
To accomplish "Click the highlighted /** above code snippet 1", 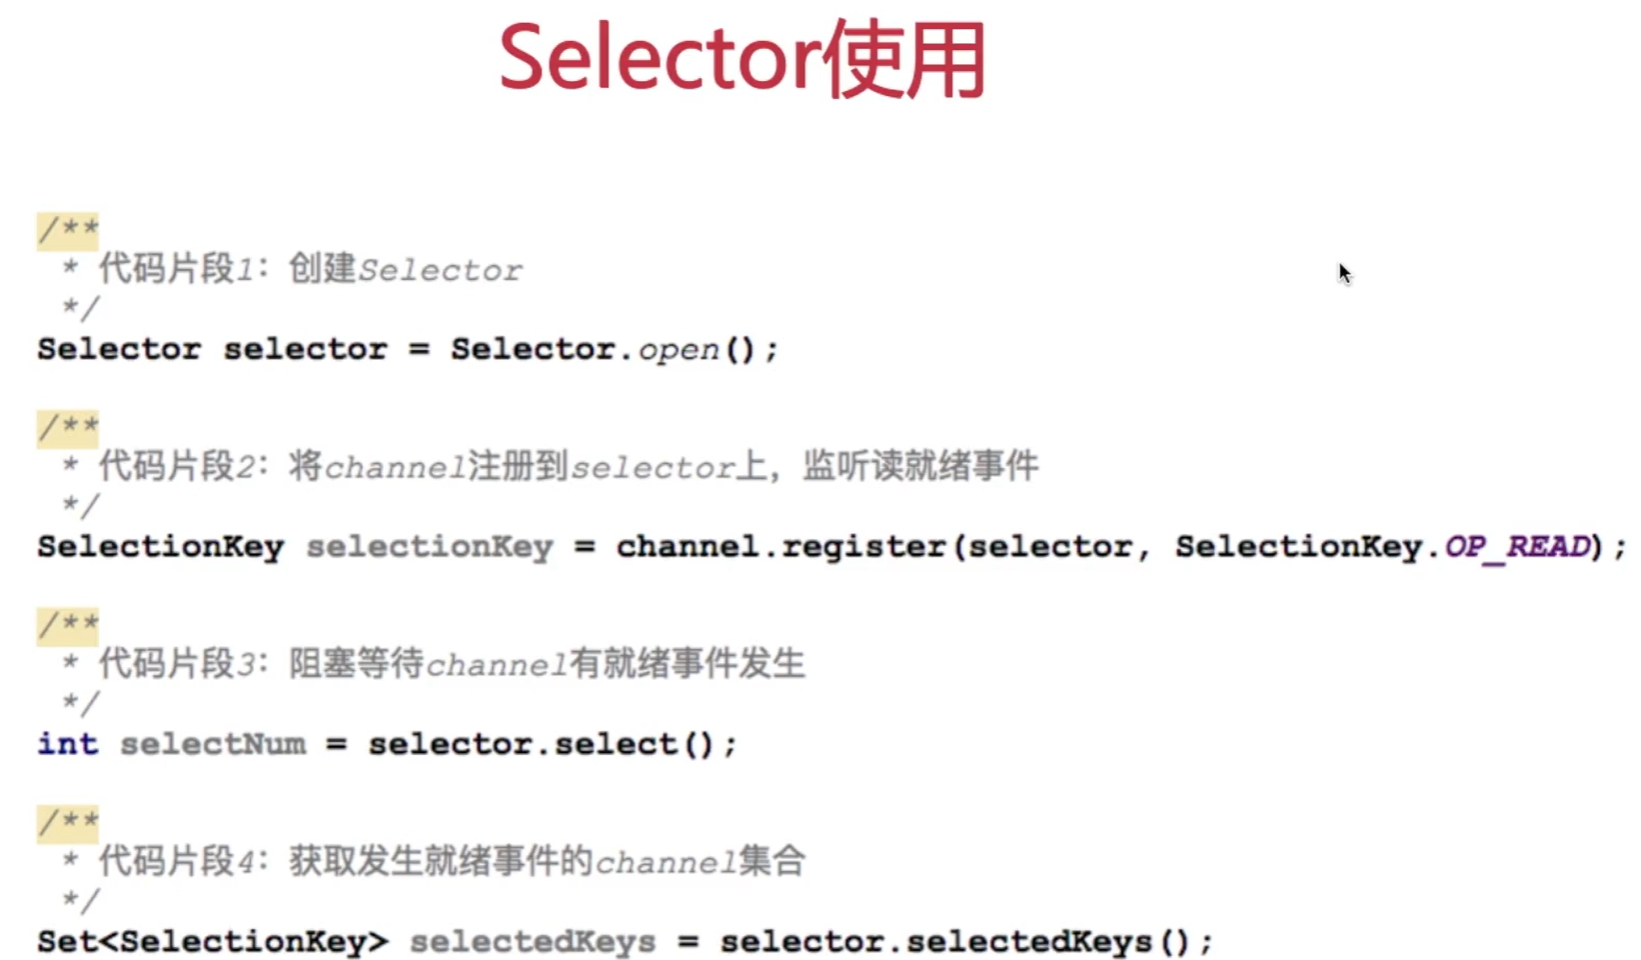I will (68, 231).
